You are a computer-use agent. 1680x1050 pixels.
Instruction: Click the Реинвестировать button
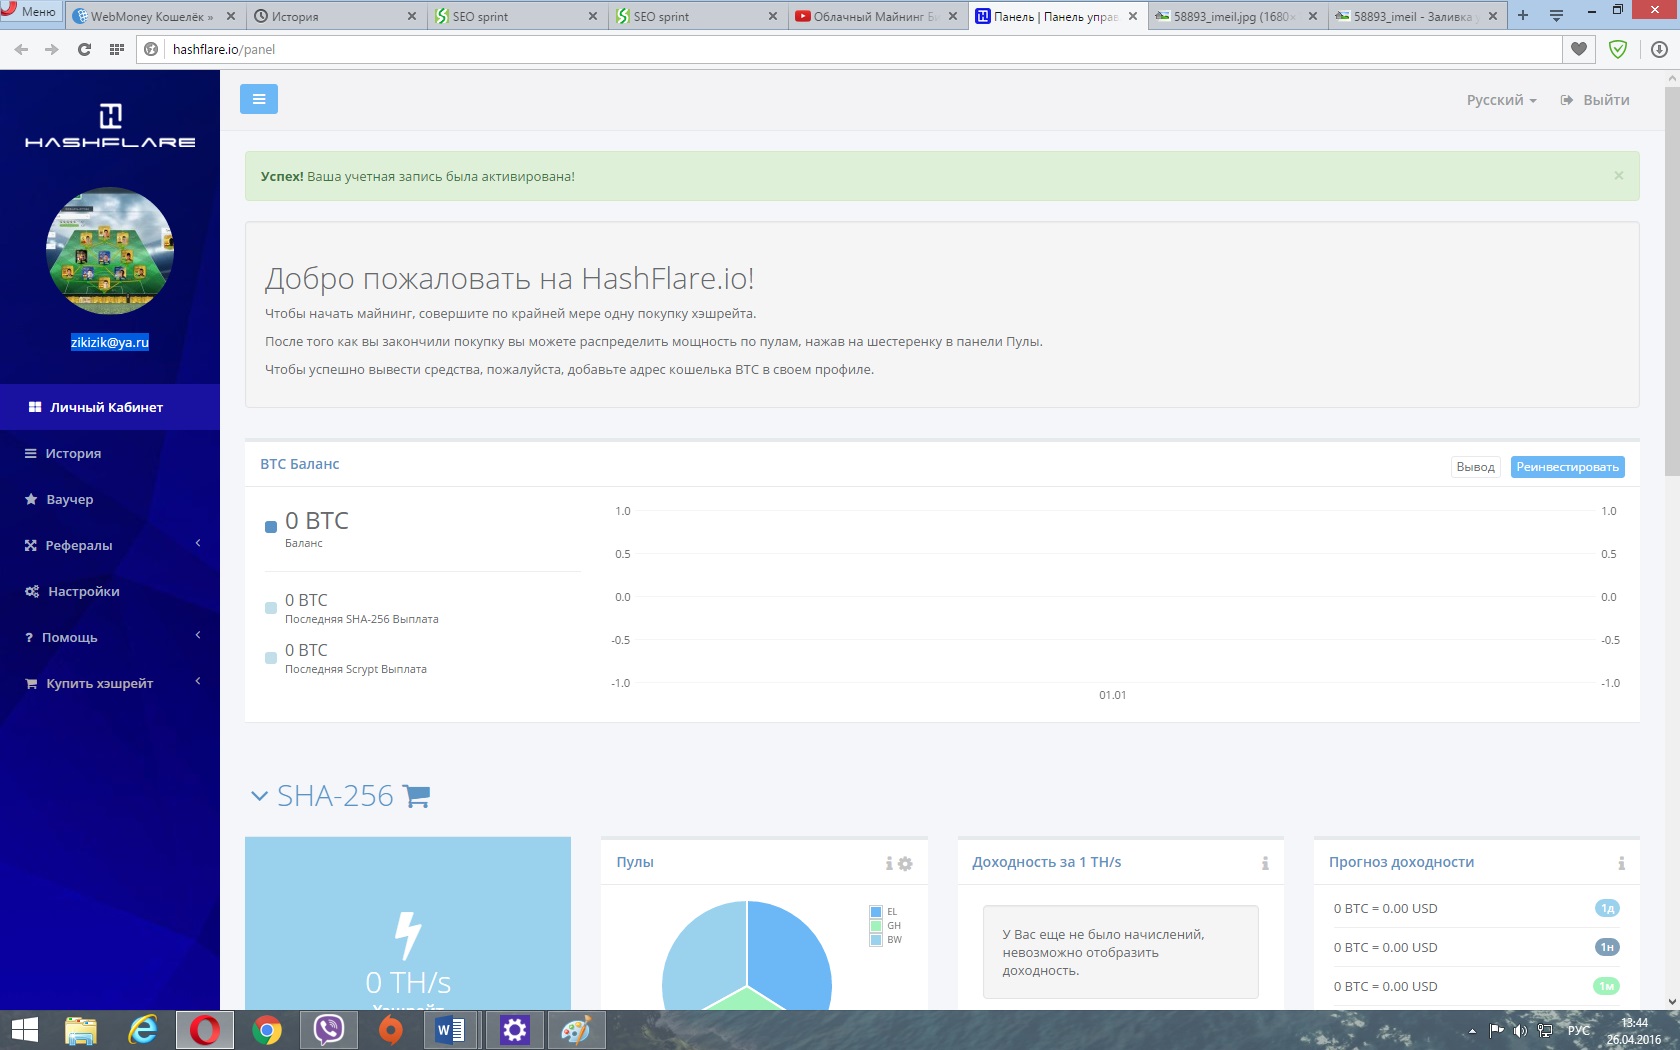pos(1567,467)
